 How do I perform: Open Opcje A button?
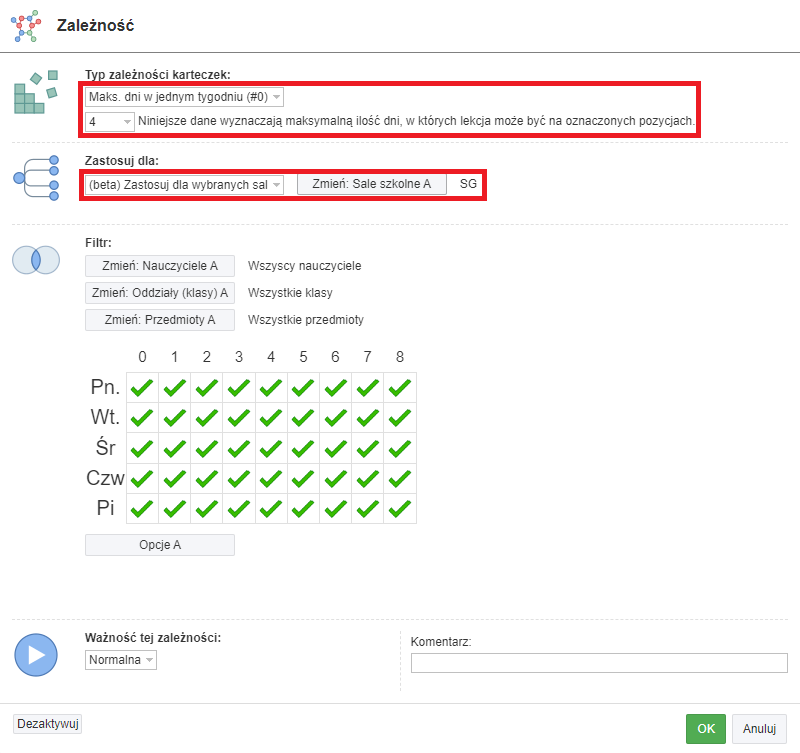pyautogui.click(x=160, y=545)
